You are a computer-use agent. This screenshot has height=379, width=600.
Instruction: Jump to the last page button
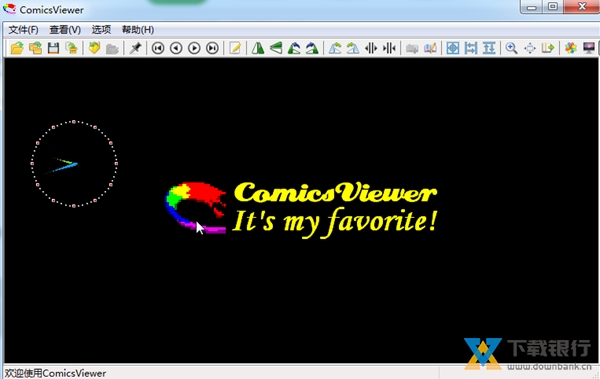pos(212,48)
